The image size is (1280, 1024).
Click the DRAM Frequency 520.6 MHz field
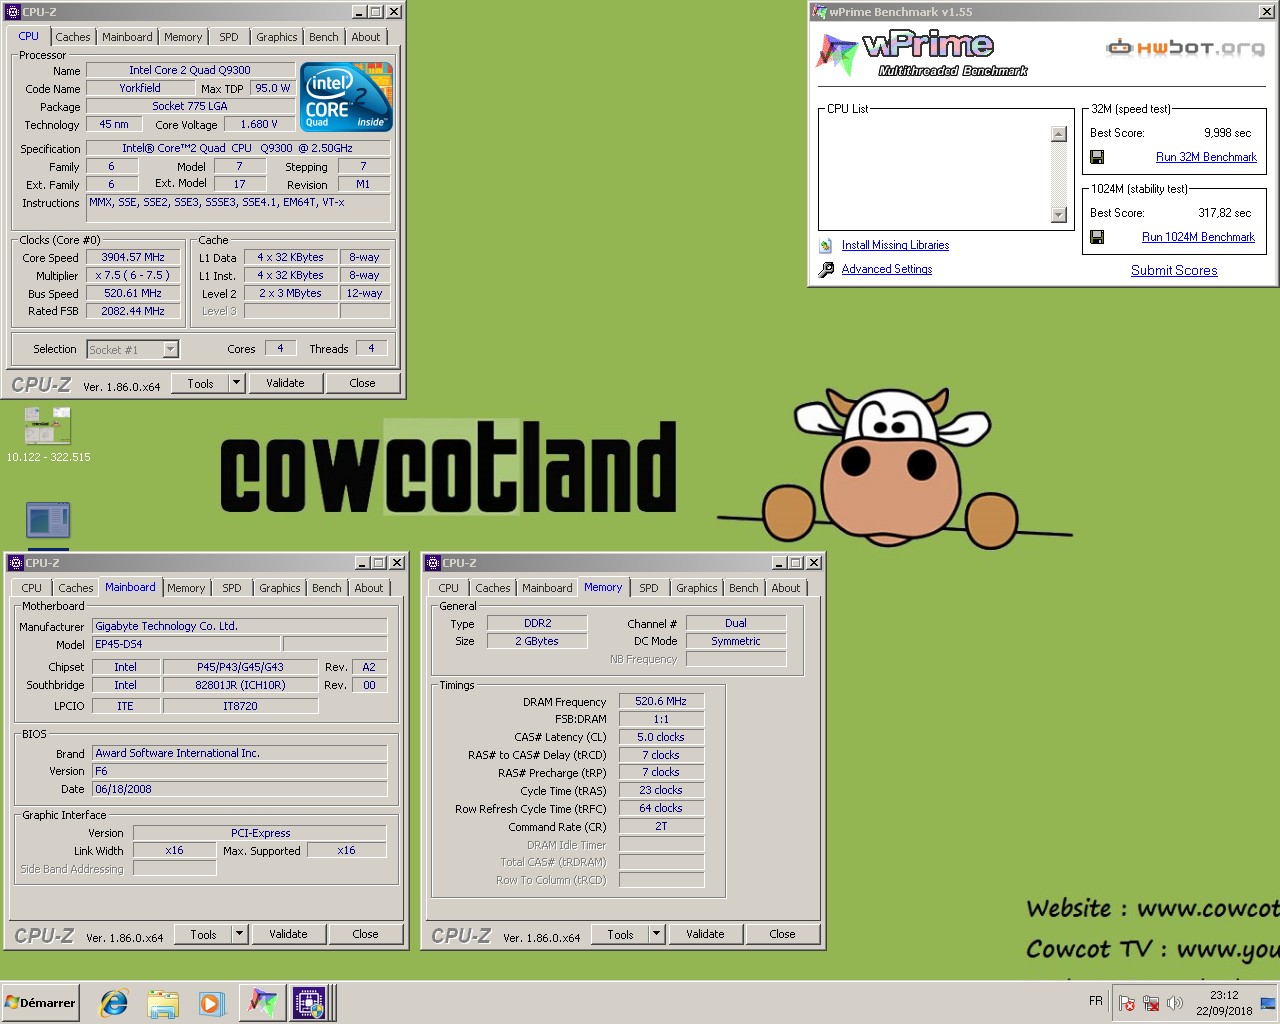click(661, 701)
